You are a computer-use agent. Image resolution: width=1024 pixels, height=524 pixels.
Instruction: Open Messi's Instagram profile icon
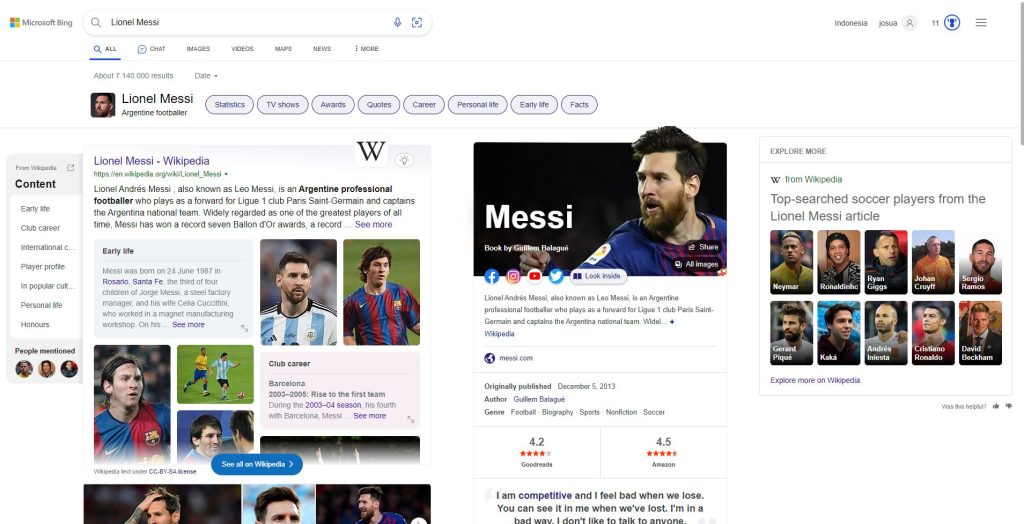pos(513,276)
